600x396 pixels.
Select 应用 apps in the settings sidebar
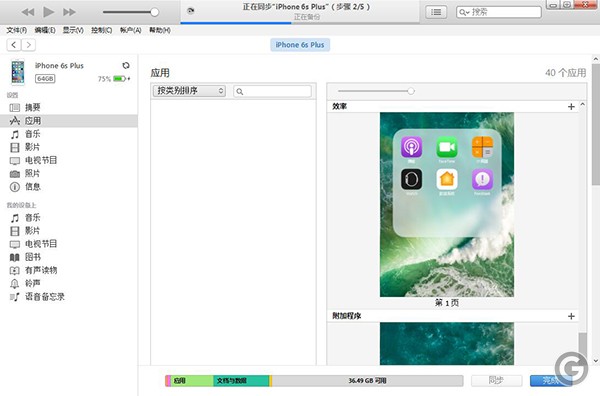pos(69,121)
